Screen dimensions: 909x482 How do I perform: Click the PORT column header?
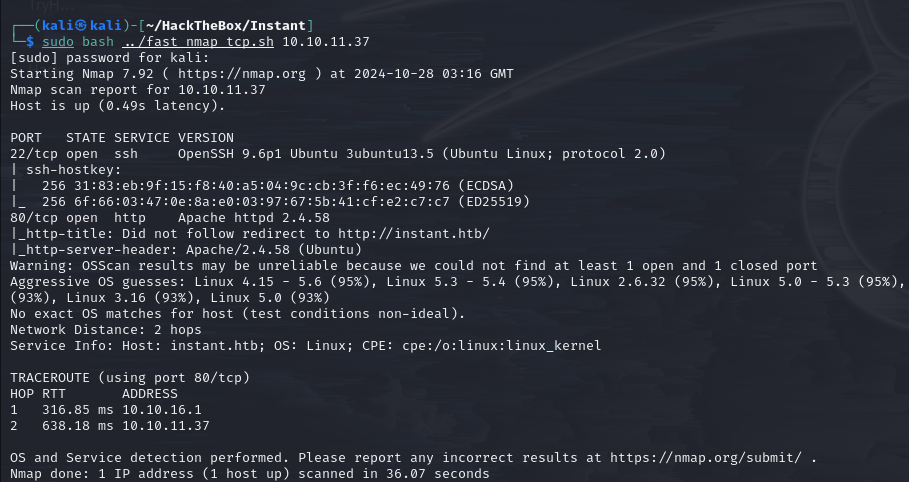coord(26,137)
